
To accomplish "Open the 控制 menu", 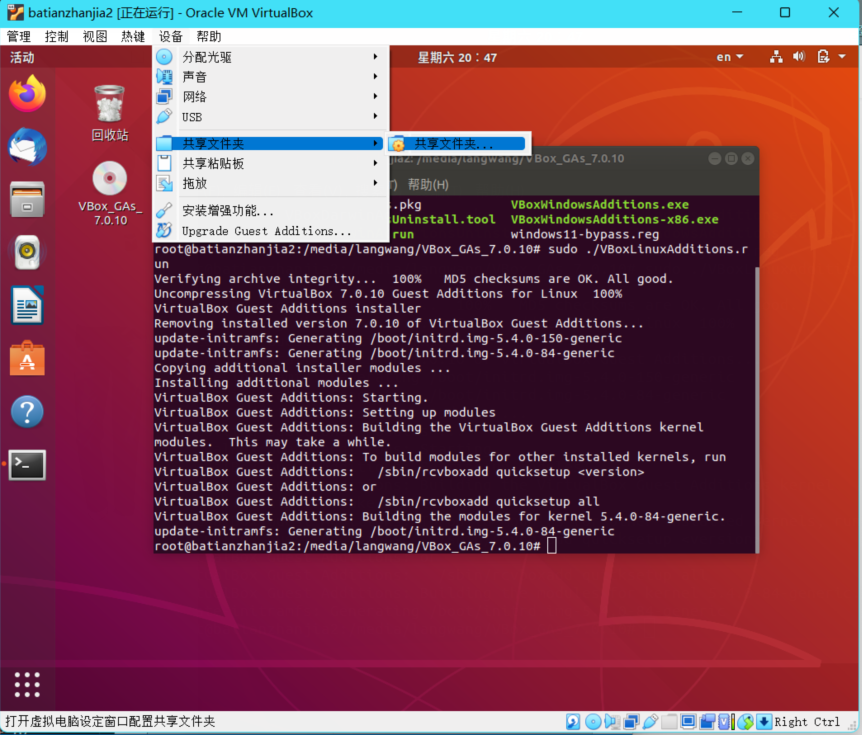I will 57,36.
